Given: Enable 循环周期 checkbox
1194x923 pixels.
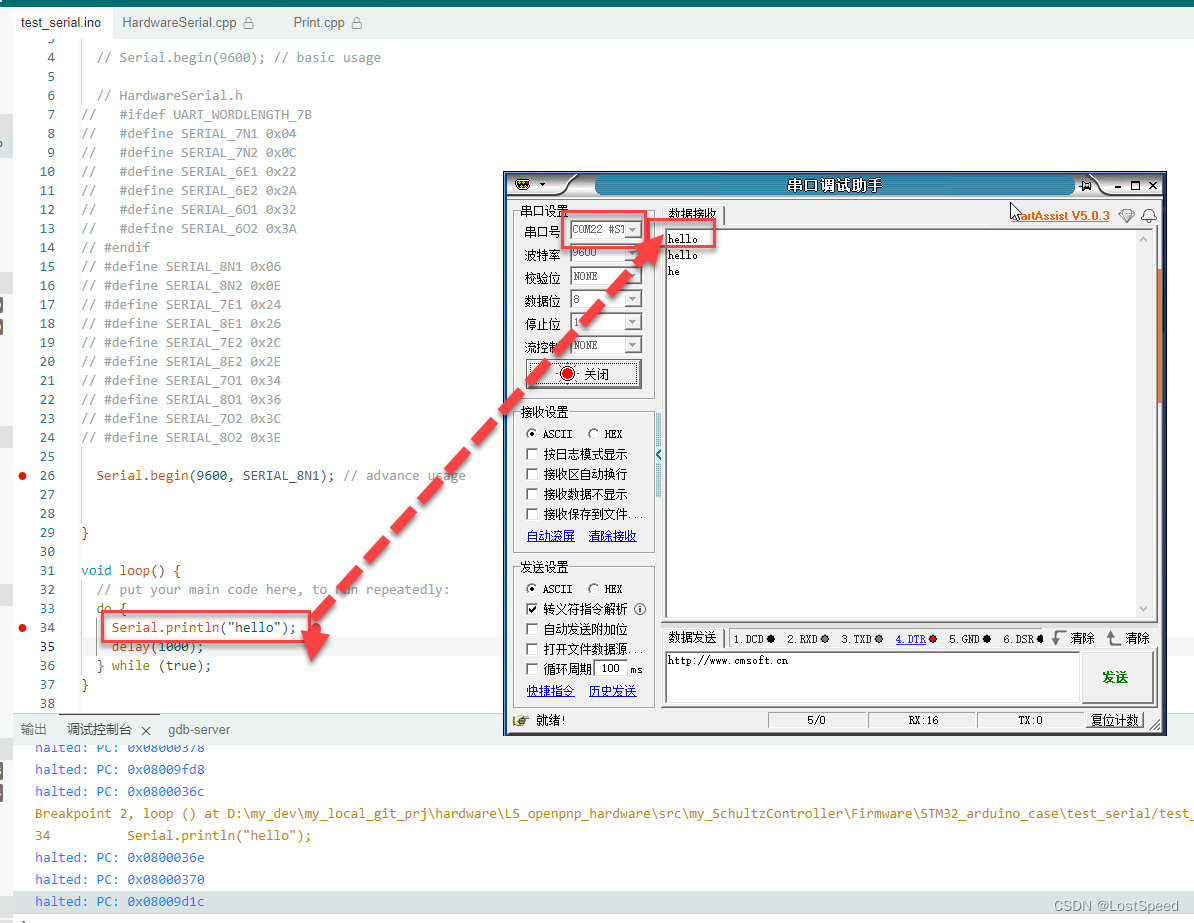Looking at the screenshot, I should pos(532,669).
